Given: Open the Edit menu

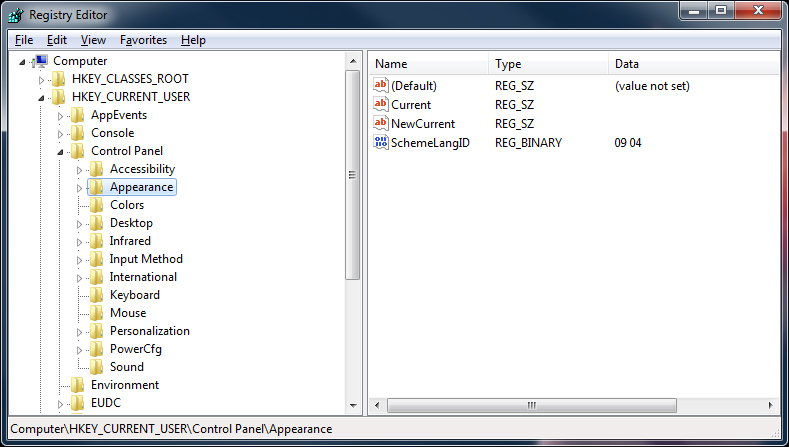Looking at the screenshot, I should [x=57, y=40].
